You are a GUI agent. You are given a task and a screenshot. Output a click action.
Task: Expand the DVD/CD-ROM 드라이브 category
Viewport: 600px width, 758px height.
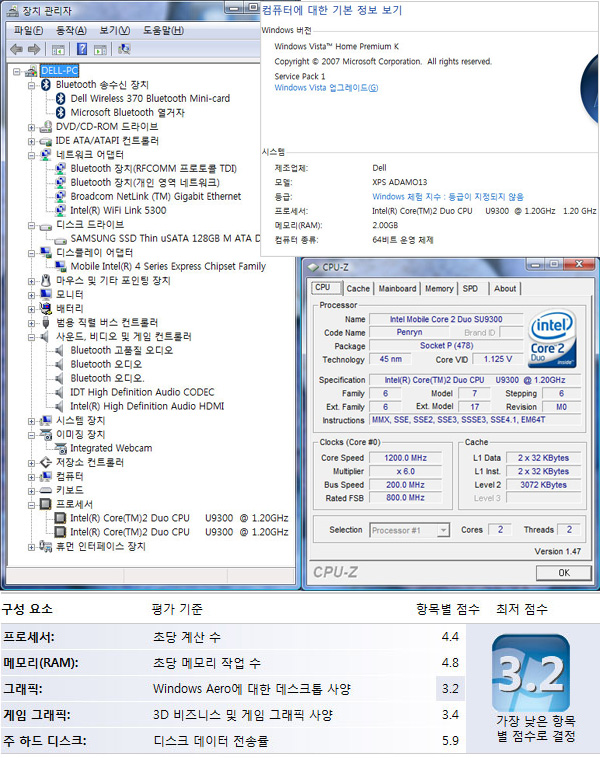click(31, 128)
